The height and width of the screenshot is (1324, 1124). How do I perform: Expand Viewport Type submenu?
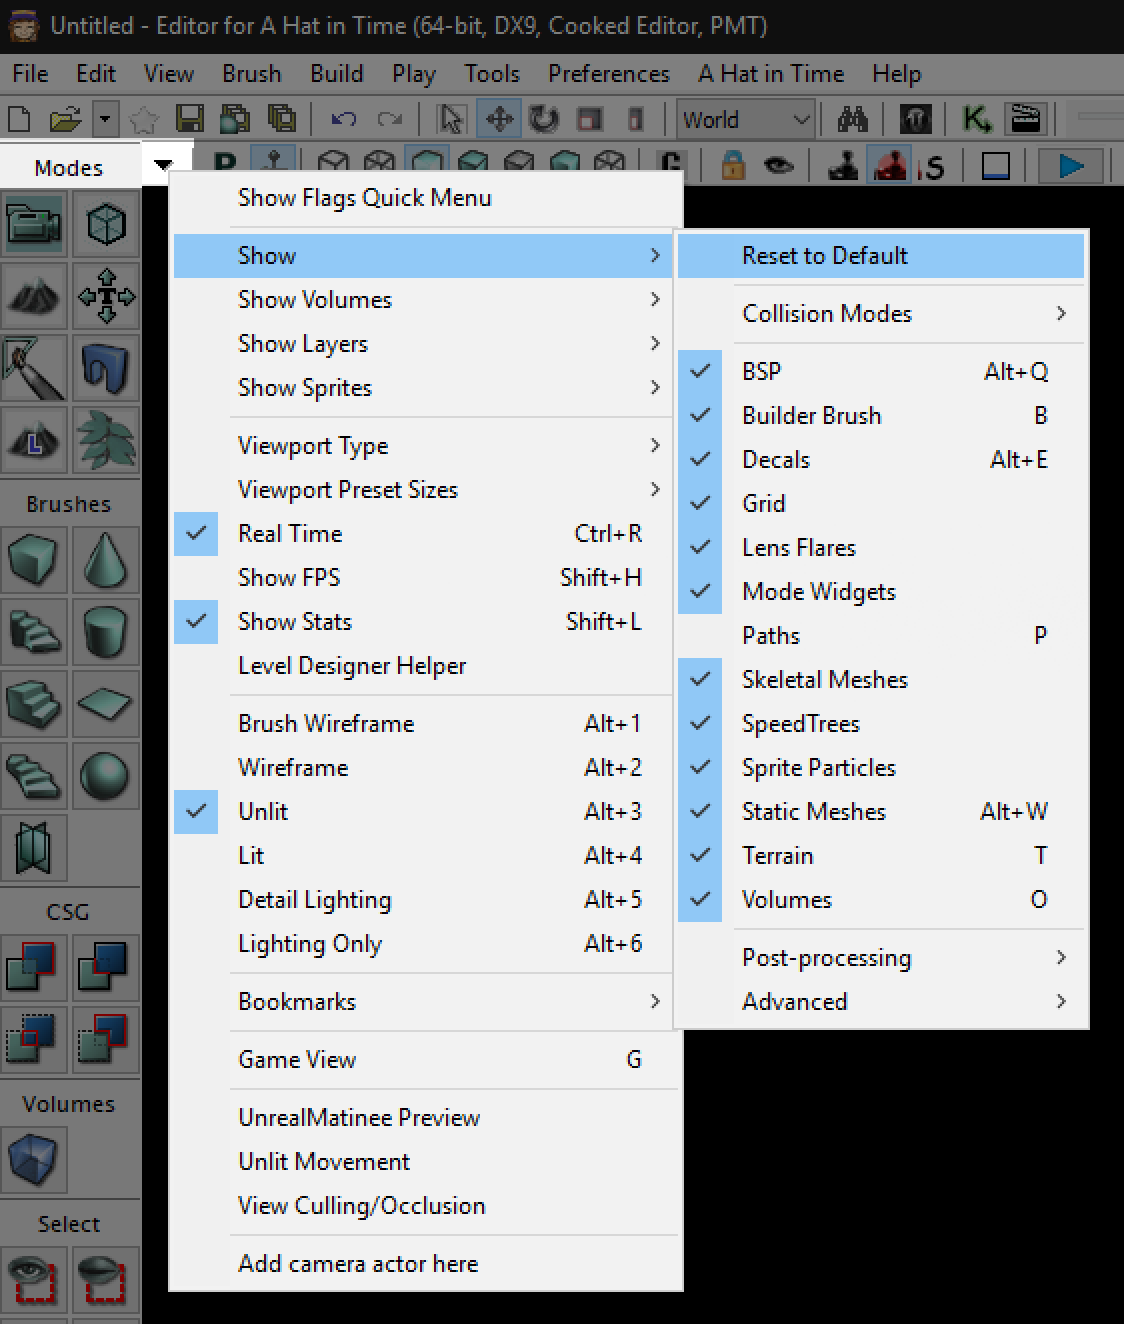(x=426, y=445)
